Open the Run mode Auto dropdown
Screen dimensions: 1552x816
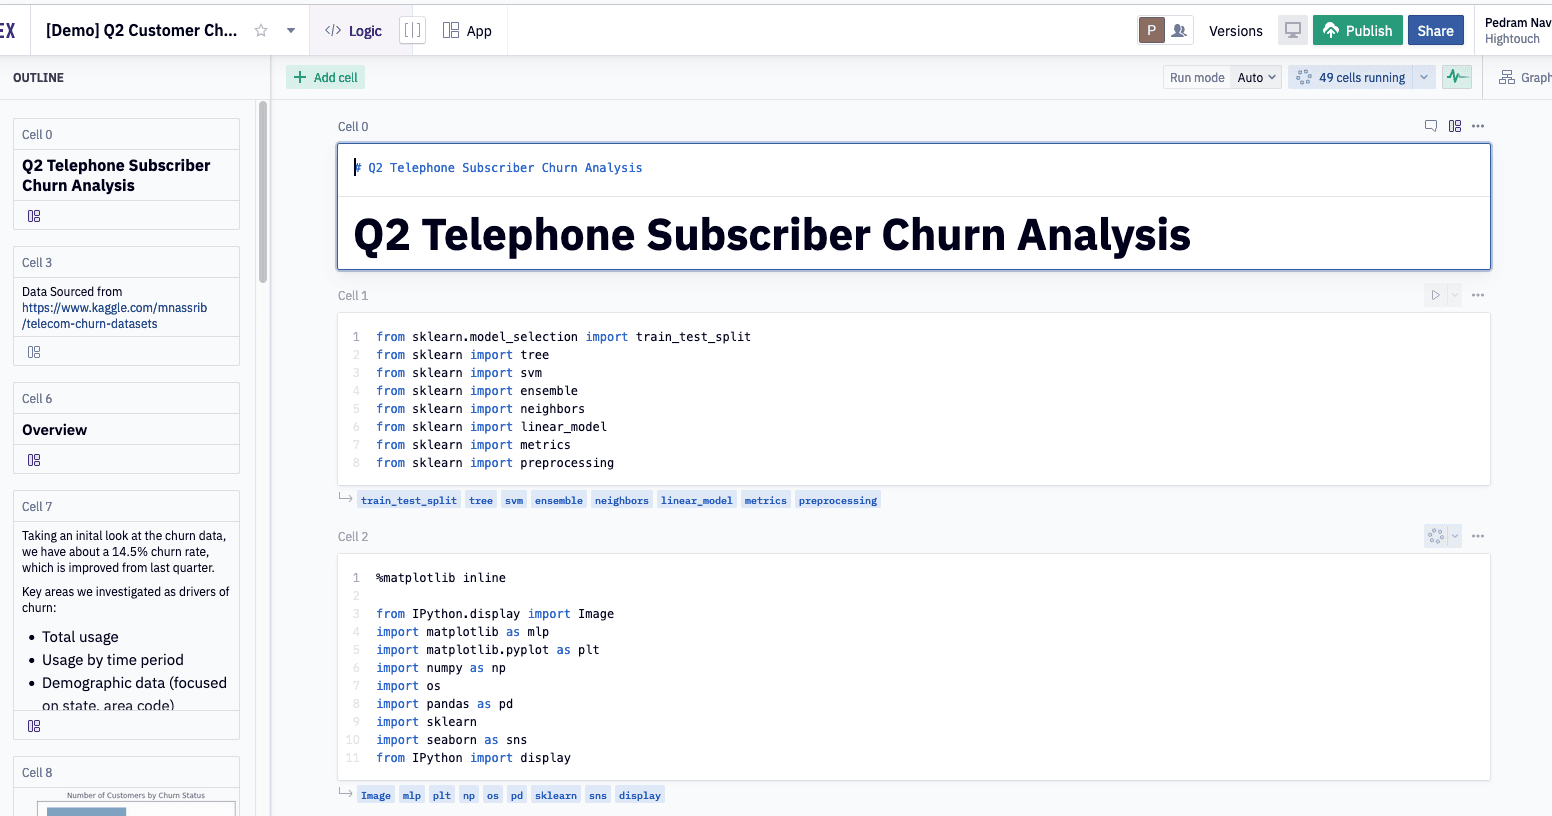click(1256, 77)
